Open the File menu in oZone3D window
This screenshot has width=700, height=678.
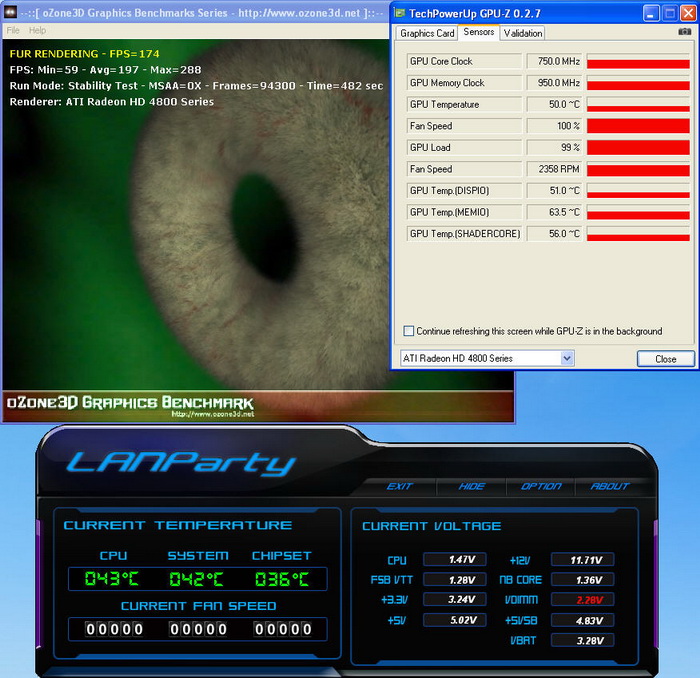click(13, 30)
